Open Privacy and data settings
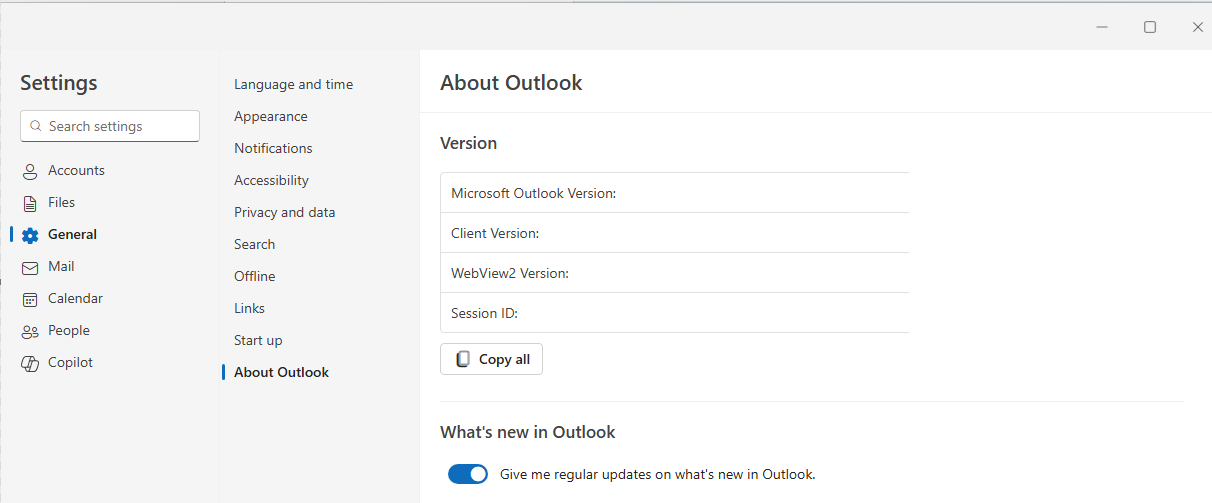The image size is (1212, 503). pyautogui.click(x=284, y=213)
